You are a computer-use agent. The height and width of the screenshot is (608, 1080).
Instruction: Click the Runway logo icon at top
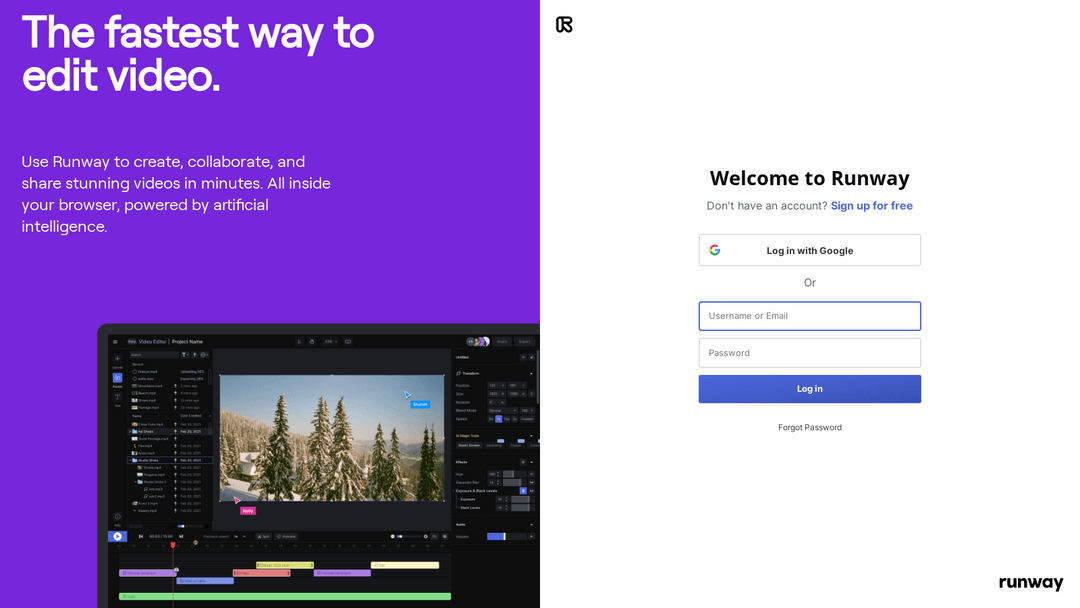tap(564, 25)
